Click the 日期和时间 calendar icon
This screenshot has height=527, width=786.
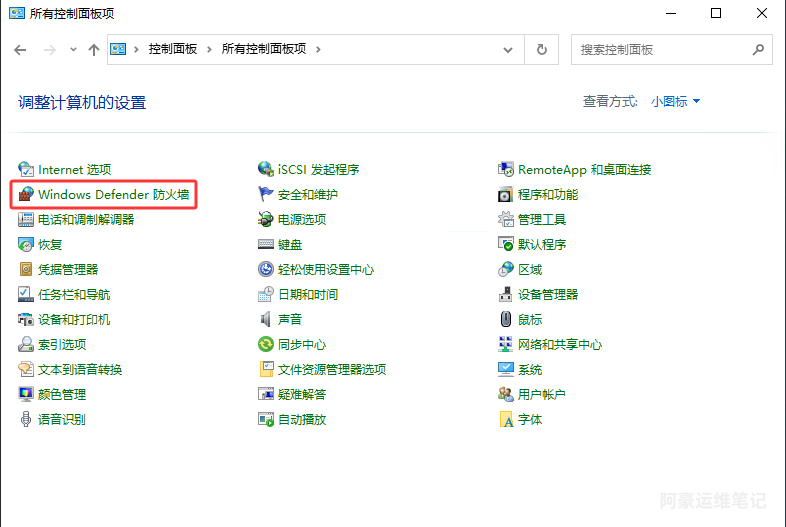pos(266,294)
